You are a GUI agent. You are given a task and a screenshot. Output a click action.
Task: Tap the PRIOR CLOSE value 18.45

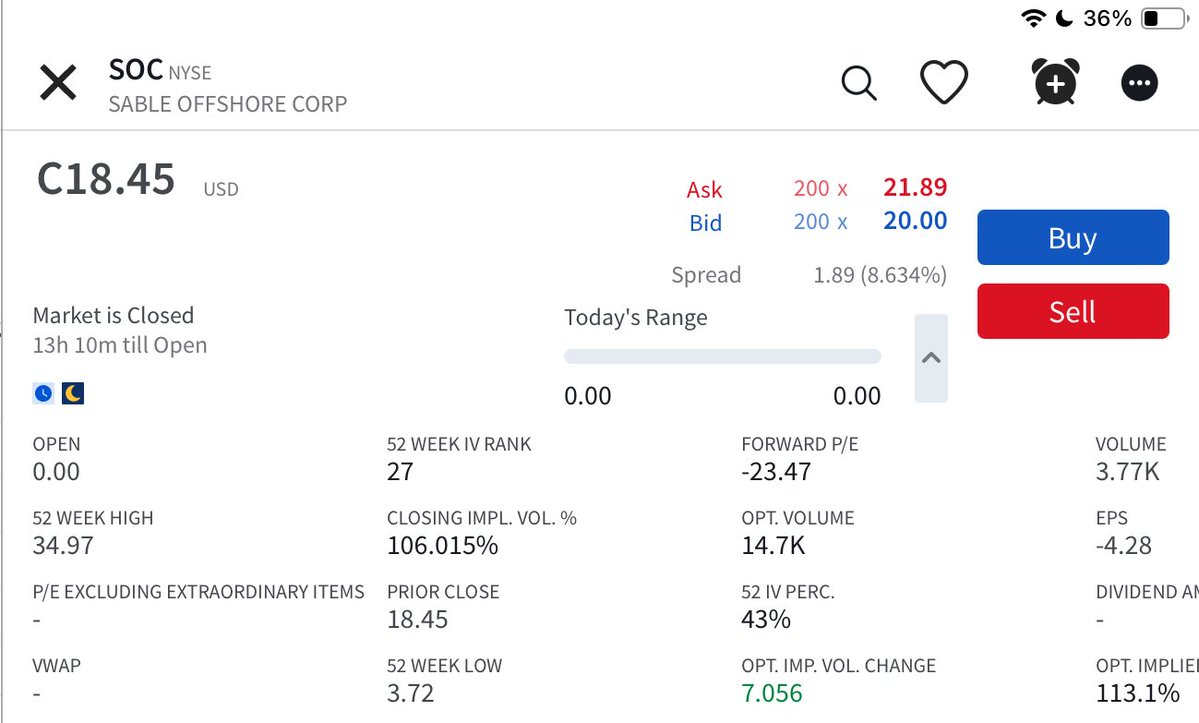pos(418,619)
